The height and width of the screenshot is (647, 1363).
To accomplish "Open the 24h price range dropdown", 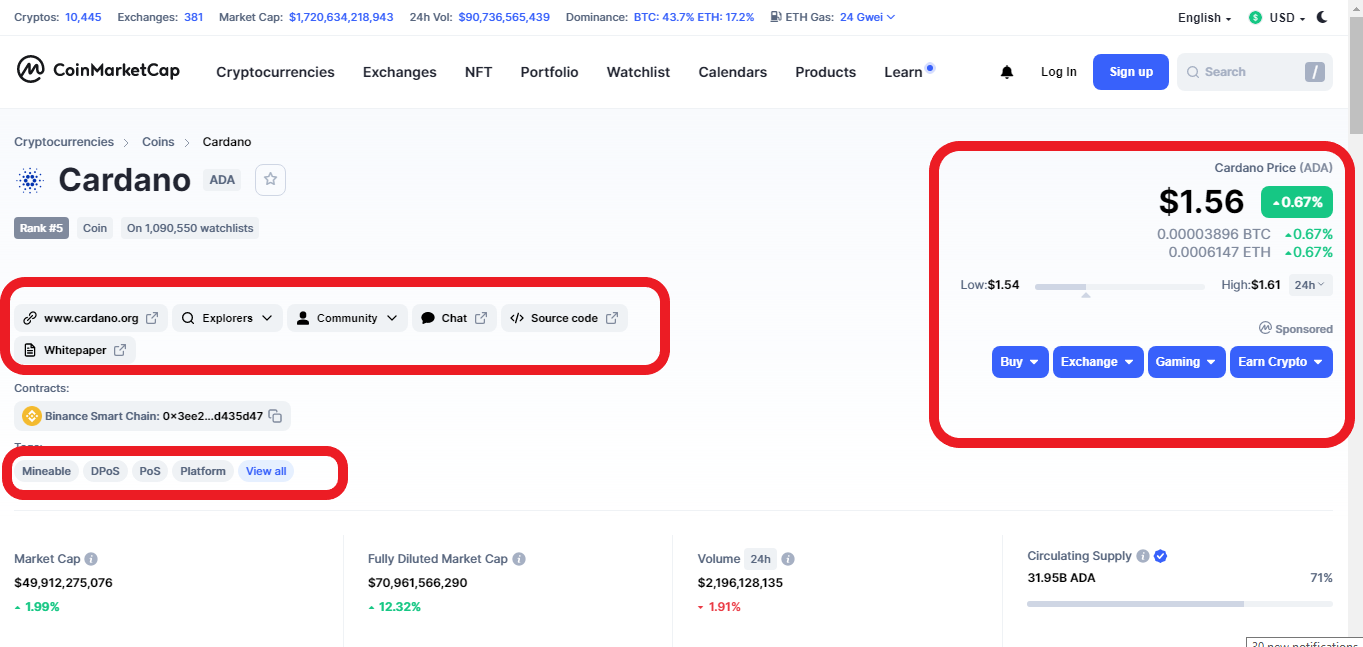I will (1310, 285).
